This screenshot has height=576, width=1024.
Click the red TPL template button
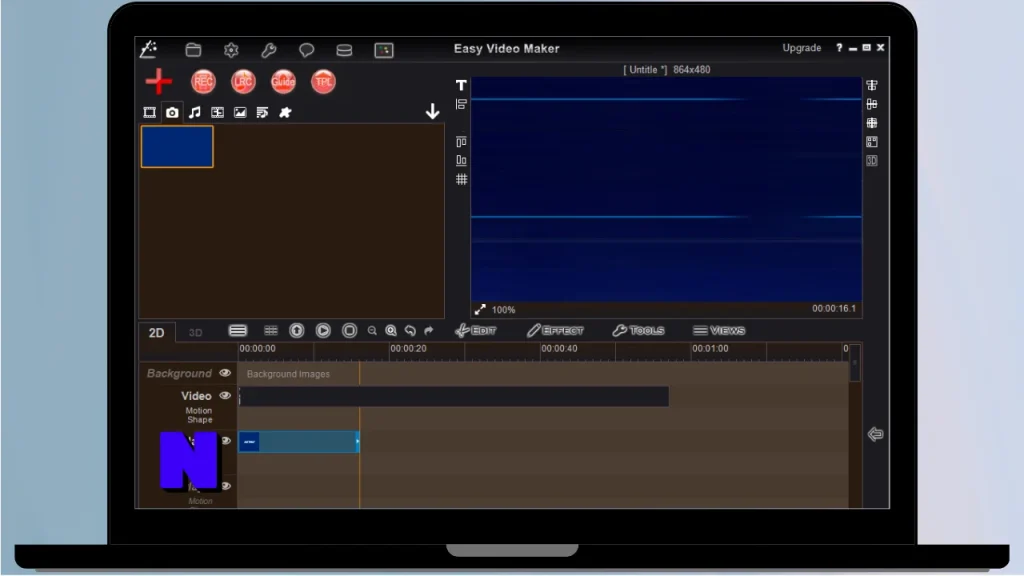[323, 82]
